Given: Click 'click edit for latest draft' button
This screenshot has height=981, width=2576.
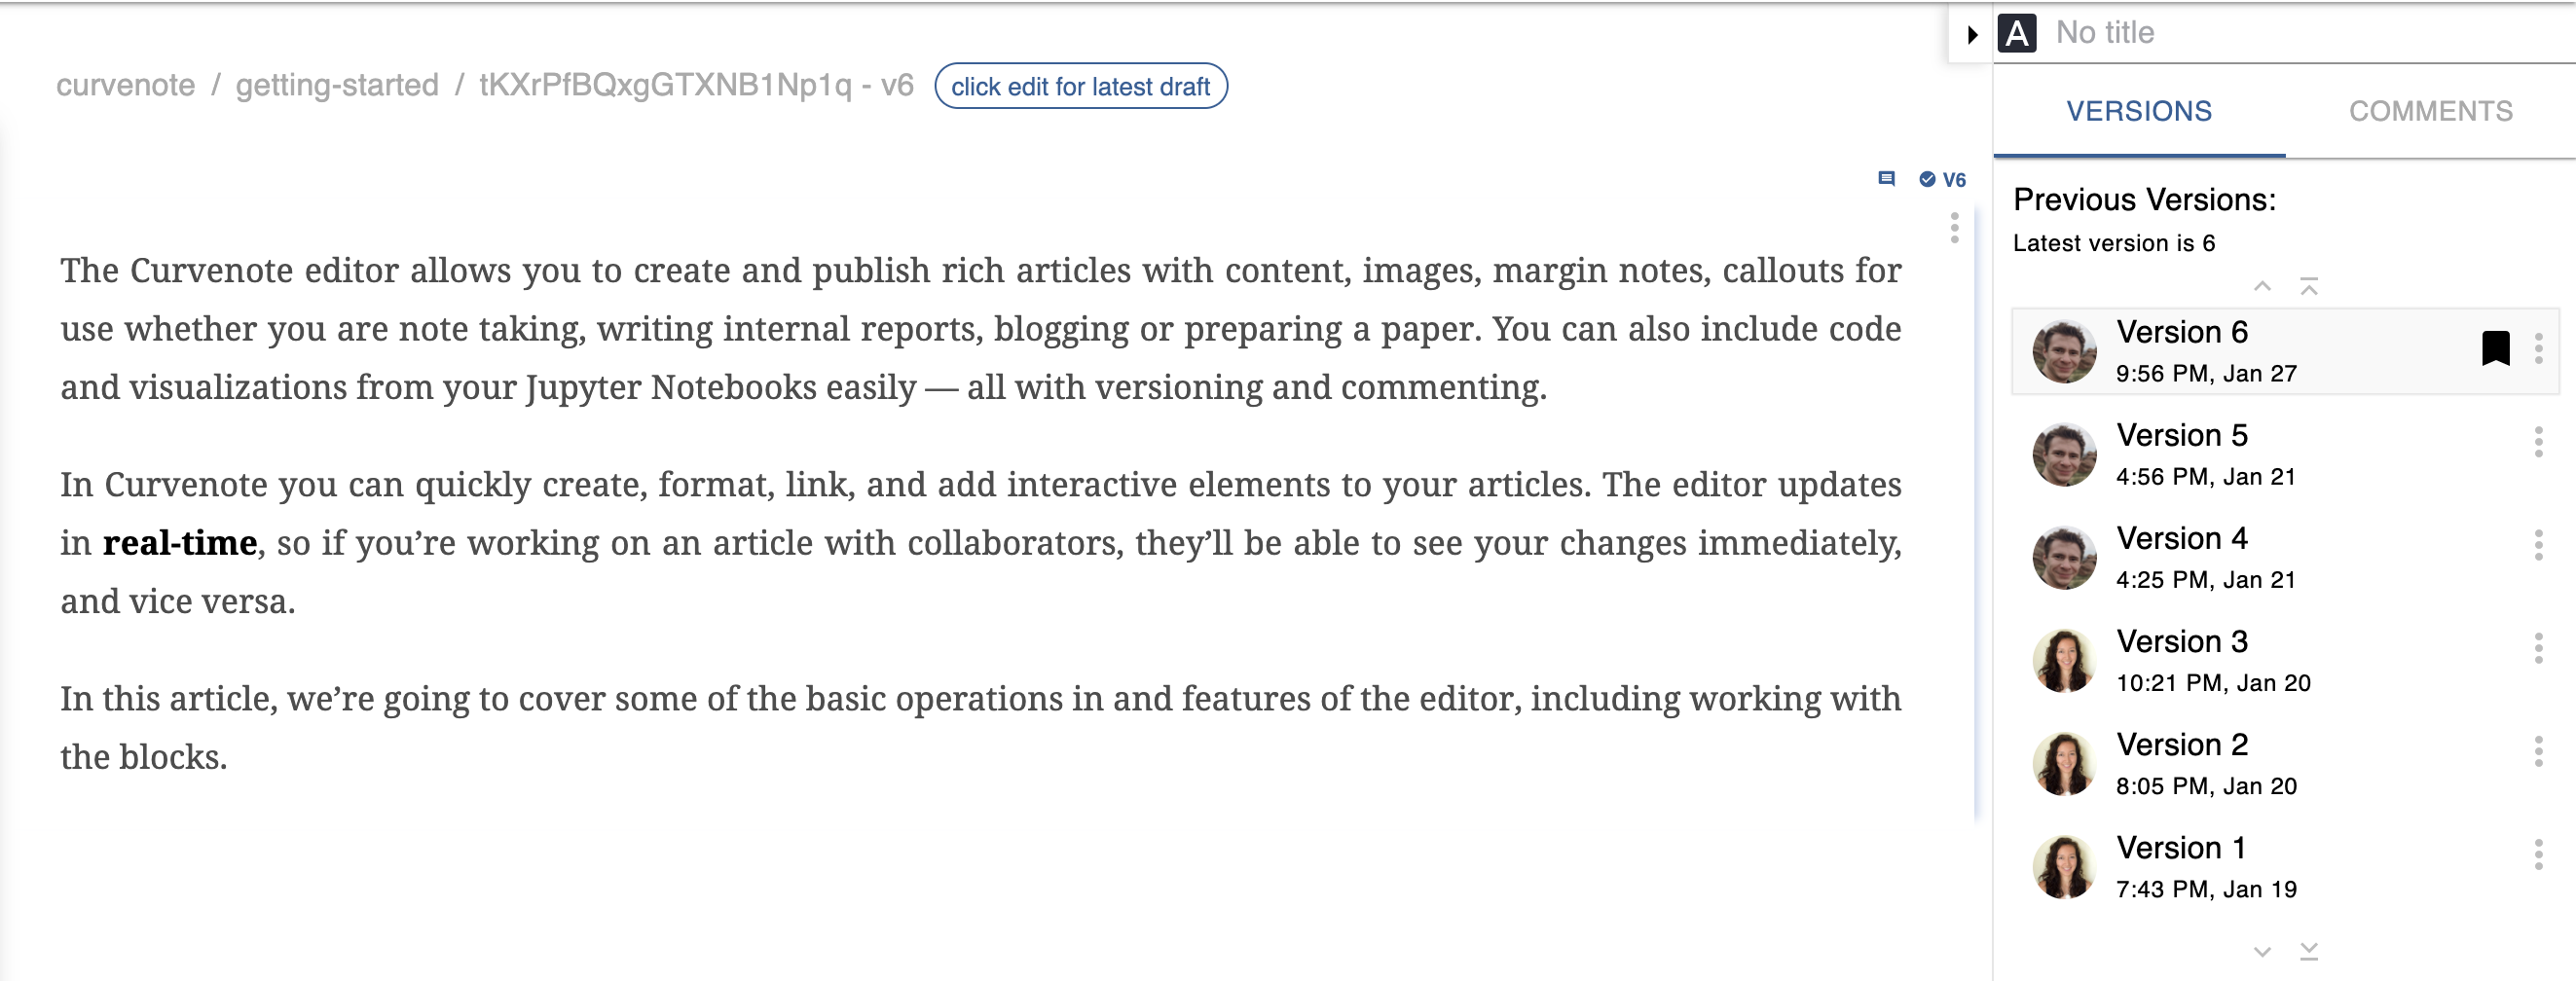Looking at the screenshot, I should coord(1080,87).
